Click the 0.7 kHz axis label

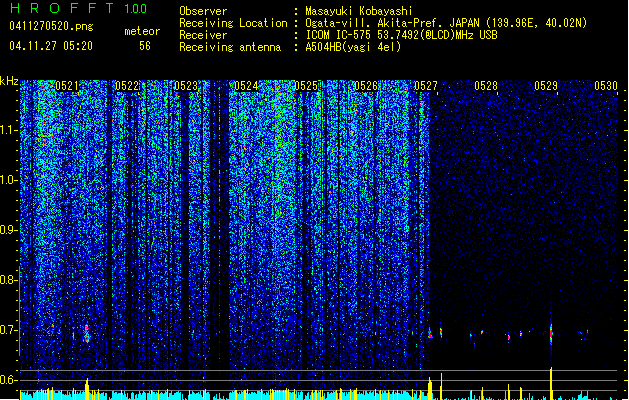pyautogui.click(x=8, y=330)
